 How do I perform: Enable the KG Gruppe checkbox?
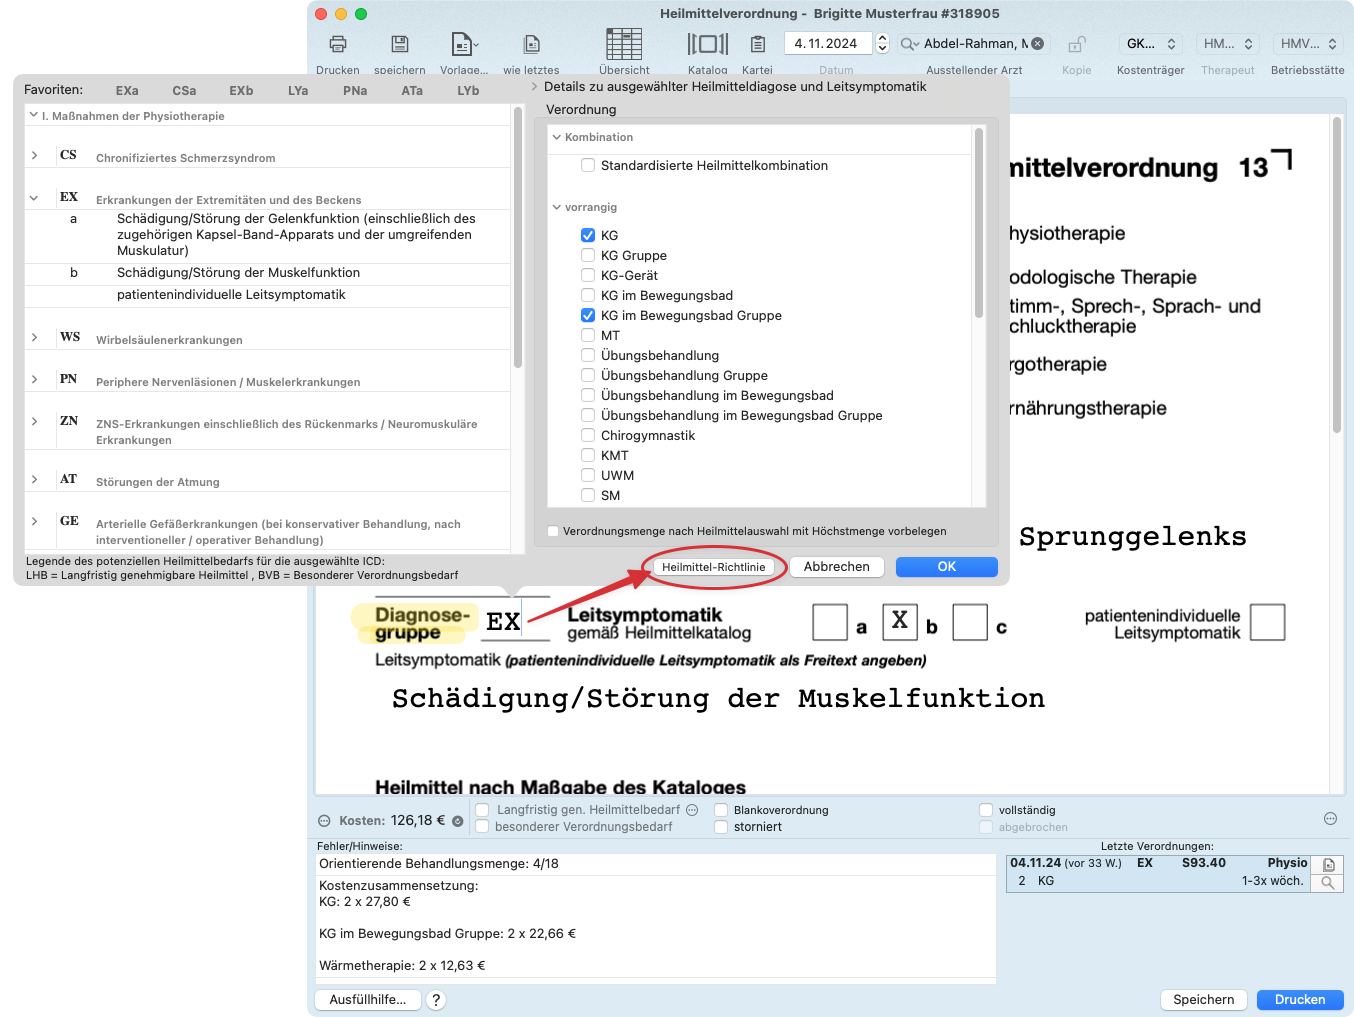[x=588, y=255]
